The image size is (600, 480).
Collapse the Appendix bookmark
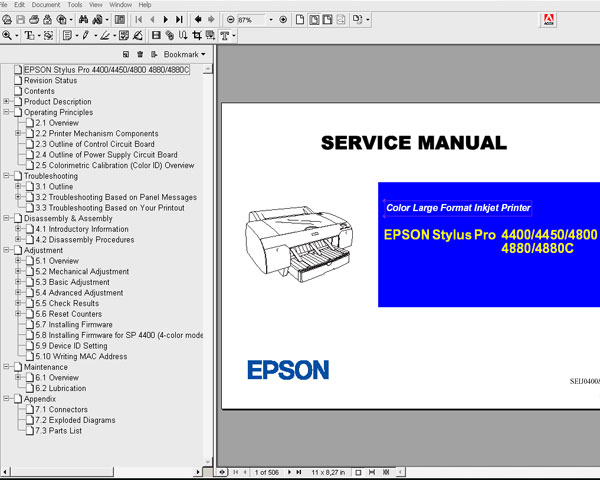pyautogui.click(x=7, y=398)
